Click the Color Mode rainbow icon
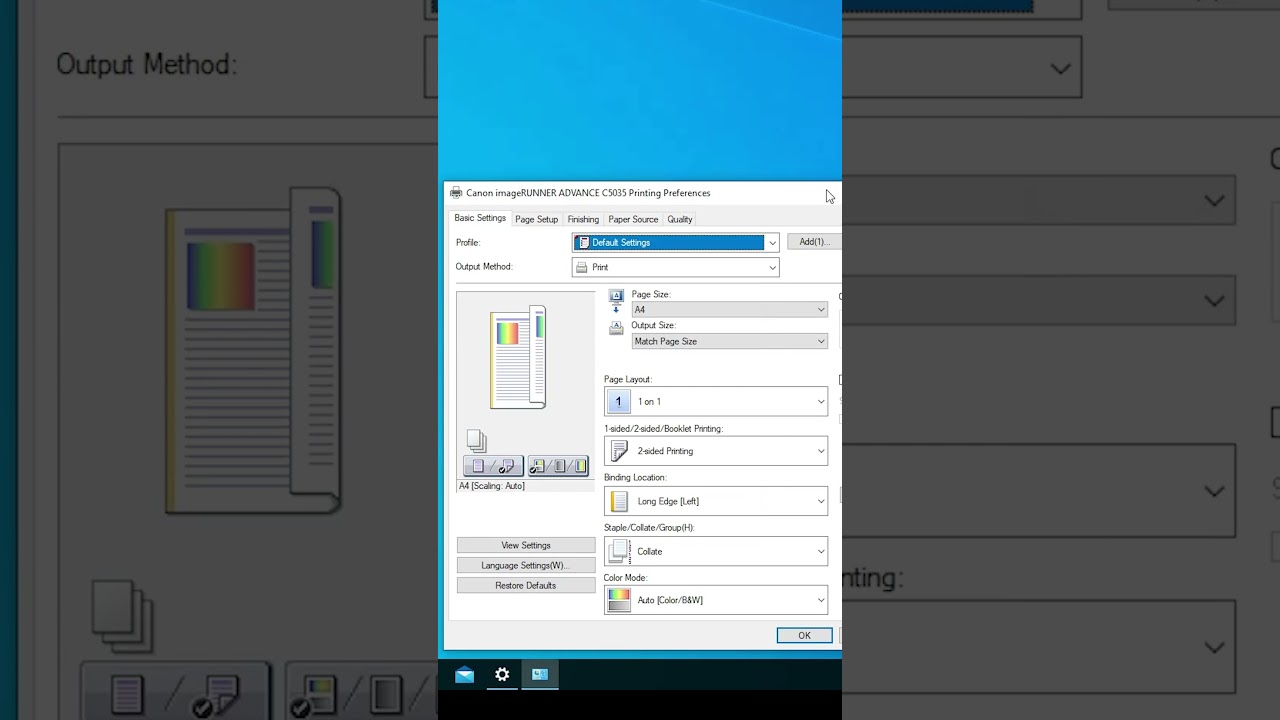 (x=619, y=600)
